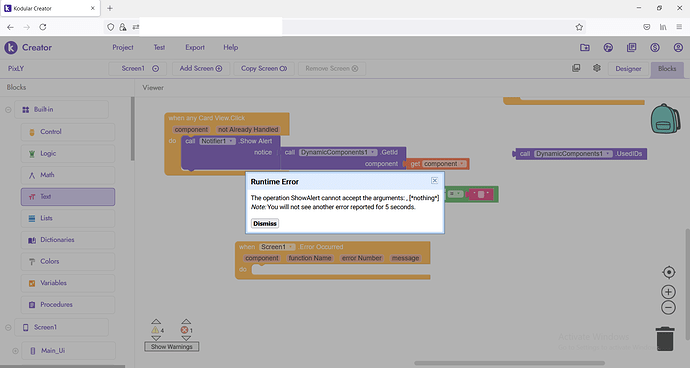
Task: Select the Kodular Creator browser tab
Action: tap(50, 8)
